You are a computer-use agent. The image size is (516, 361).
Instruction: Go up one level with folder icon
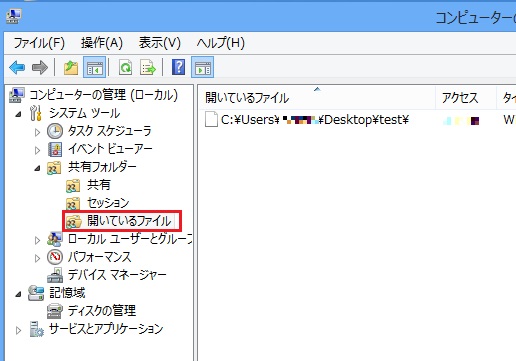click(71, 67)
